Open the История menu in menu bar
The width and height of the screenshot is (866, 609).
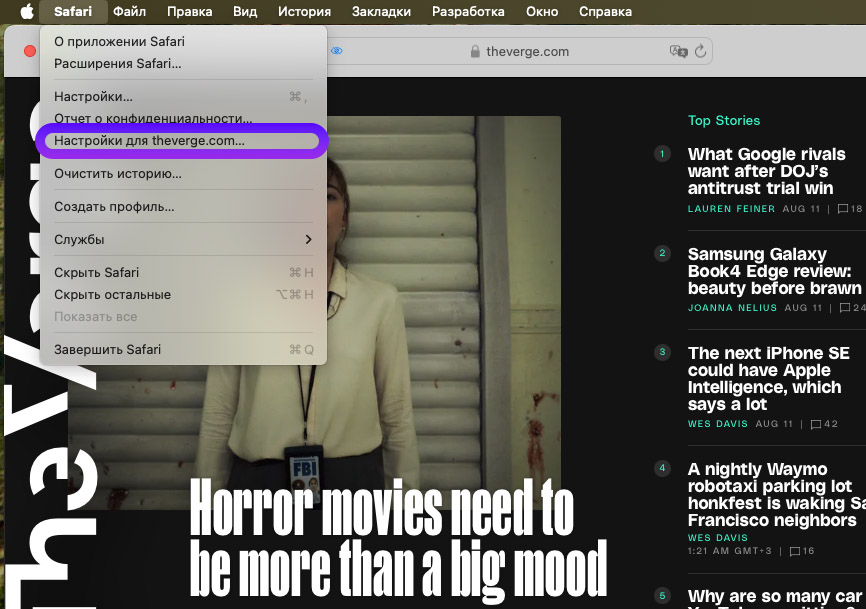pyautogui.click(x=304, y=12)
